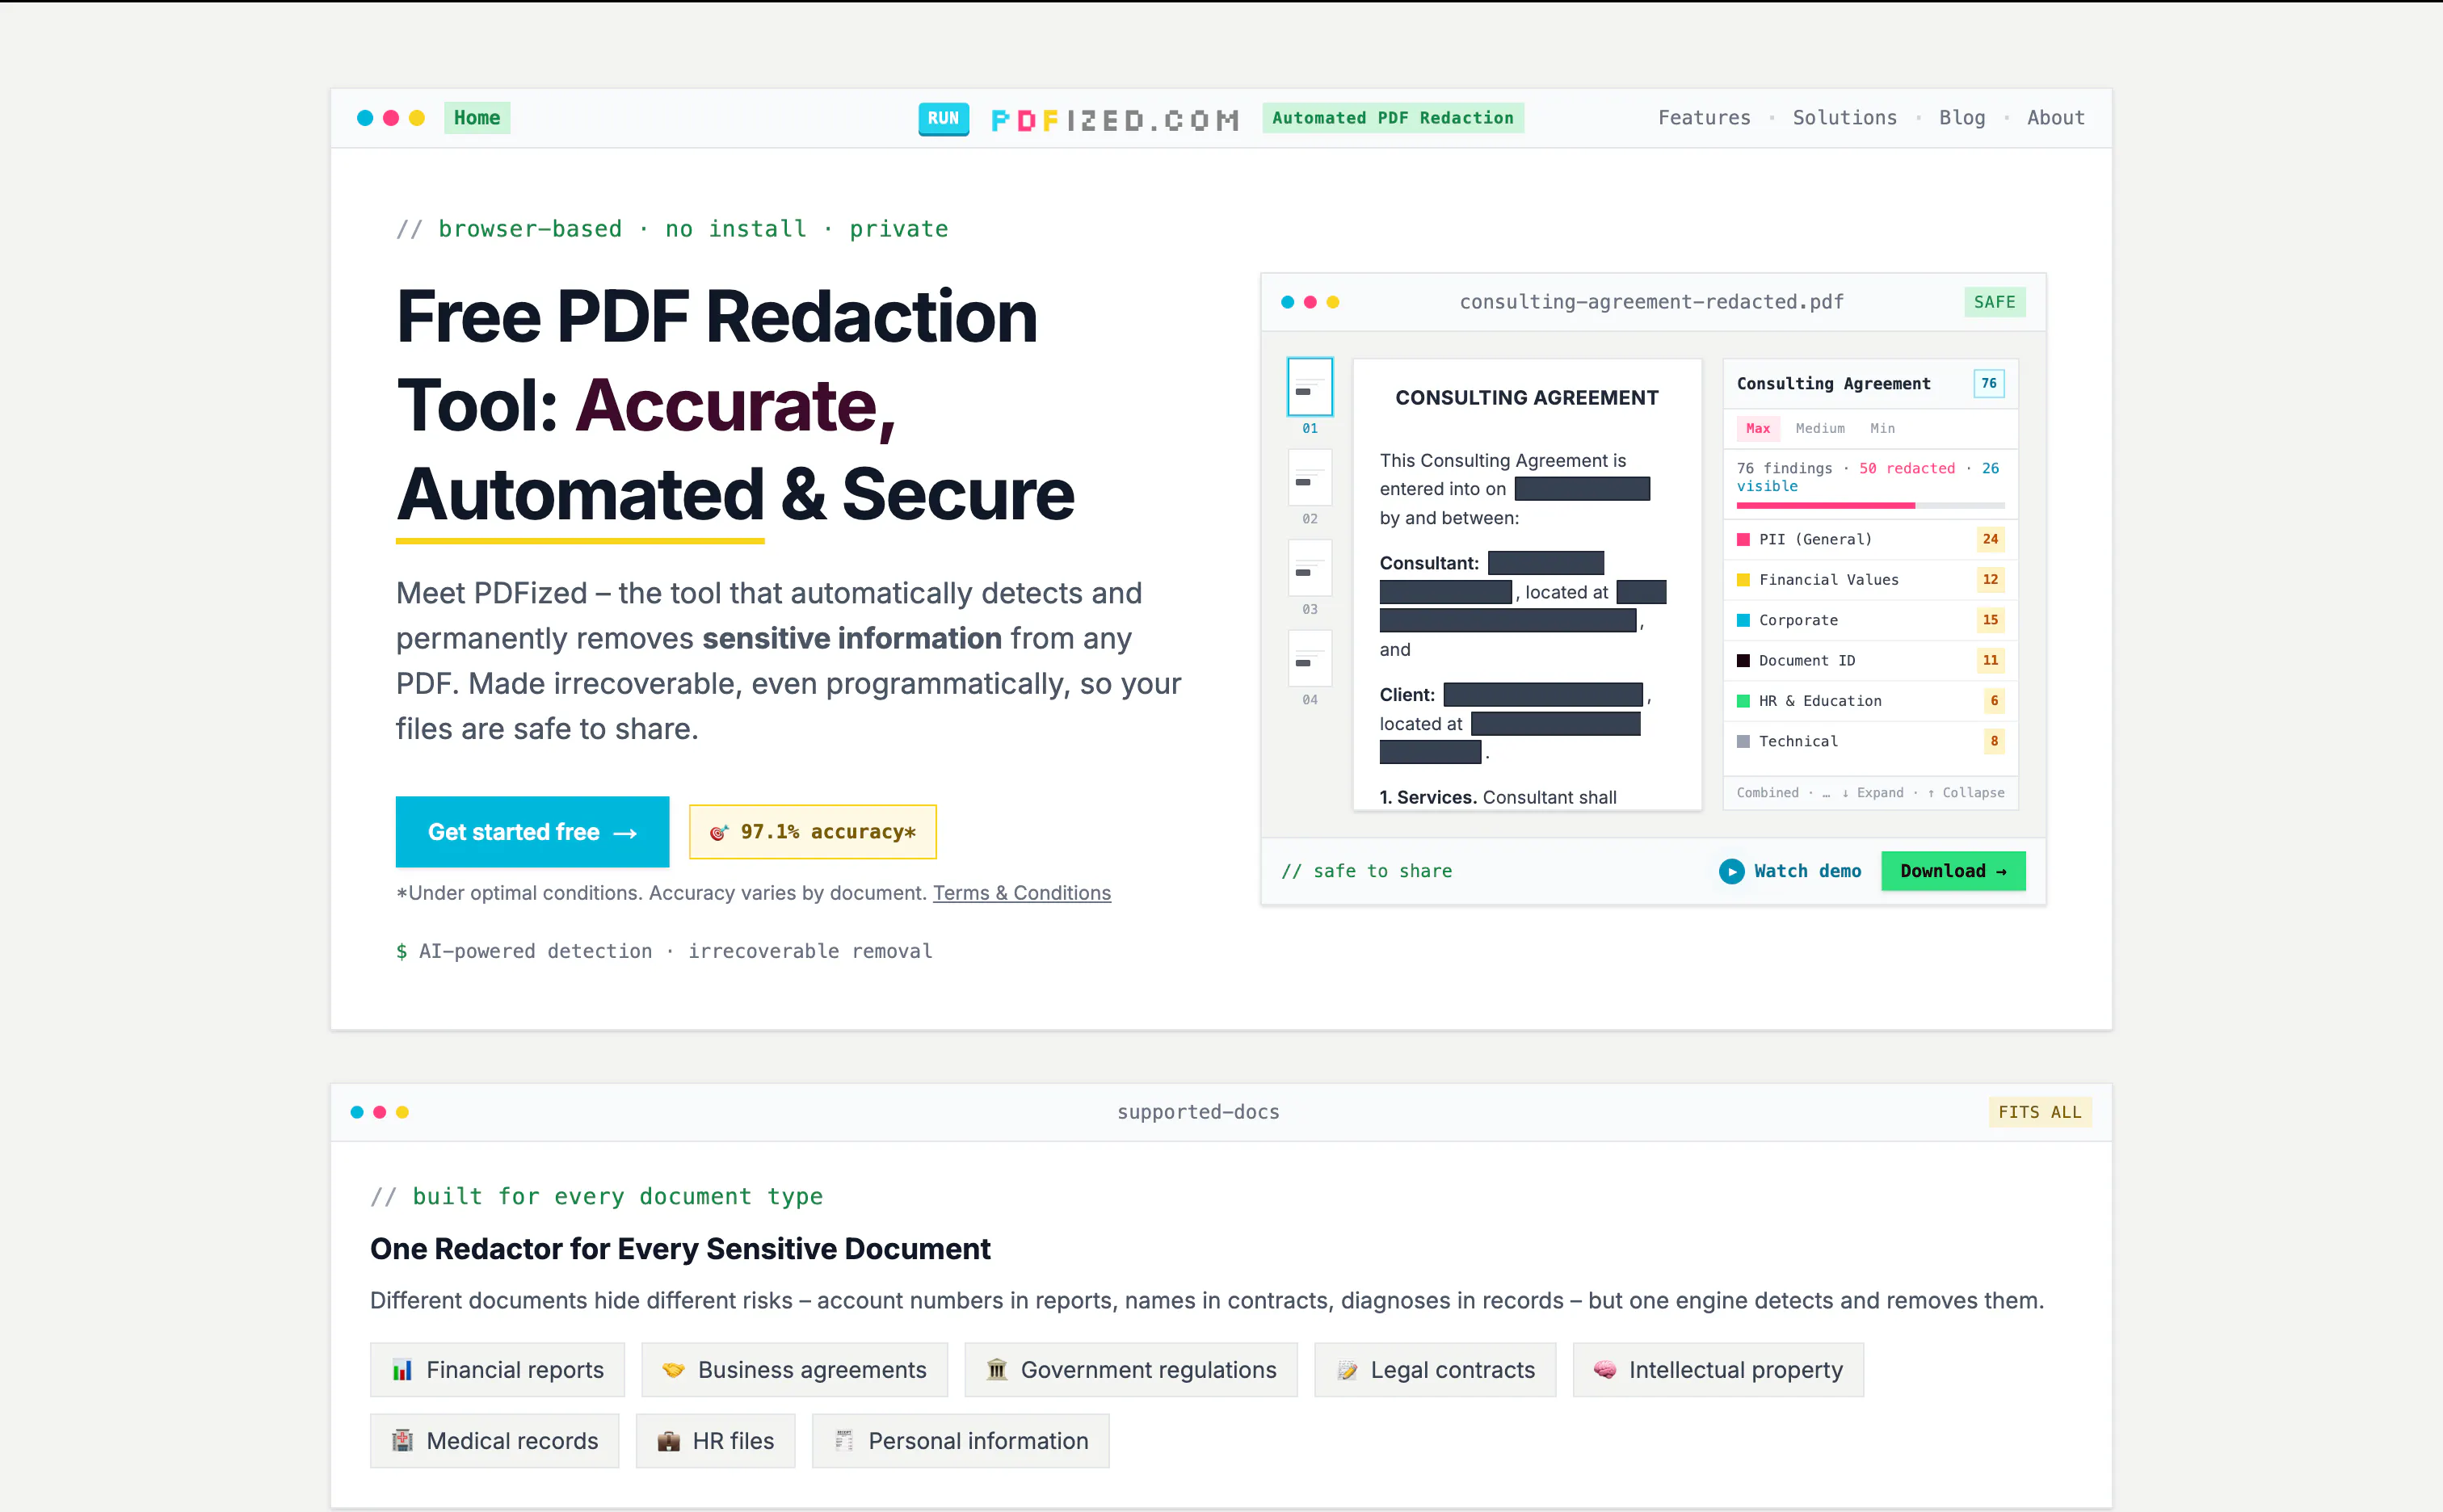
Task: Open the Terms & Conditions link
Action: coord(1021,893)
